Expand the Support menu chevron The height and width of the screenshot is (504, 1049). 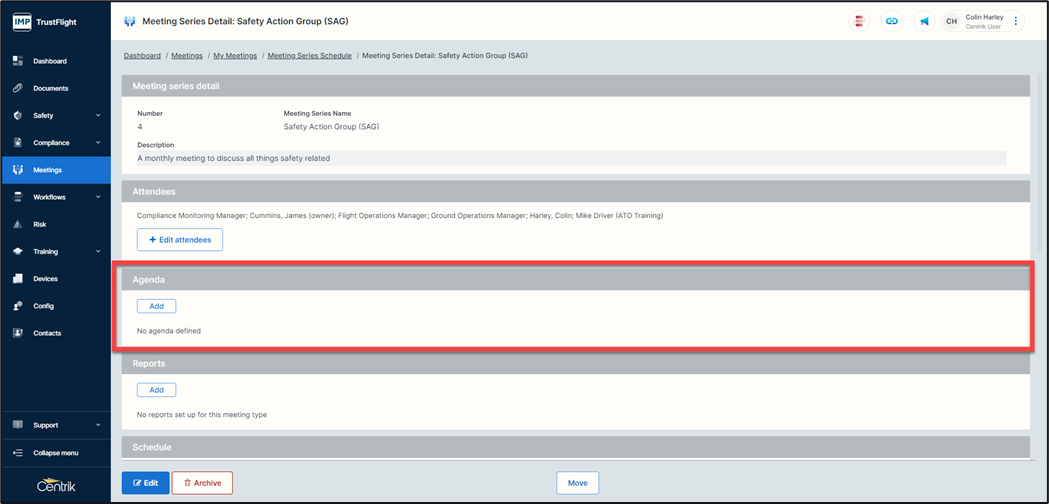click(x=98, y=425)
